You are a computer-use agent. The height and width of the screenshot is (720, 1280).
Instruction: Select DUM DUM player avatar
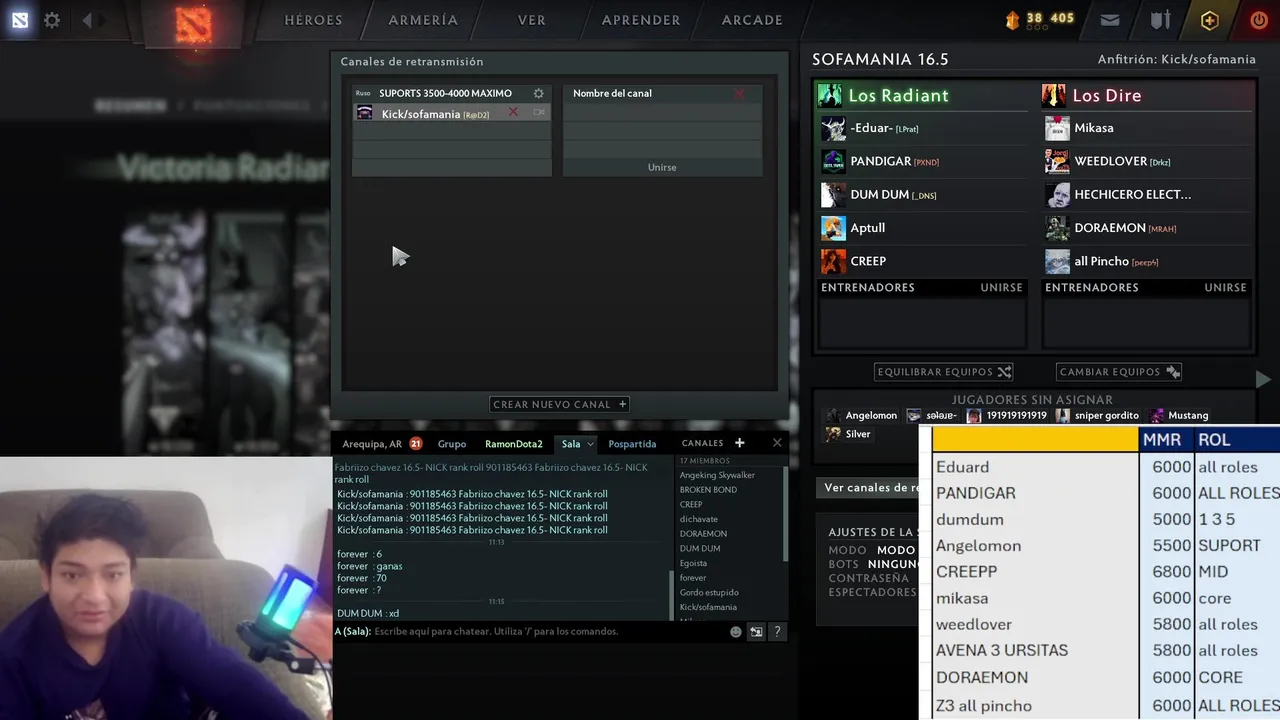[833, 195]
